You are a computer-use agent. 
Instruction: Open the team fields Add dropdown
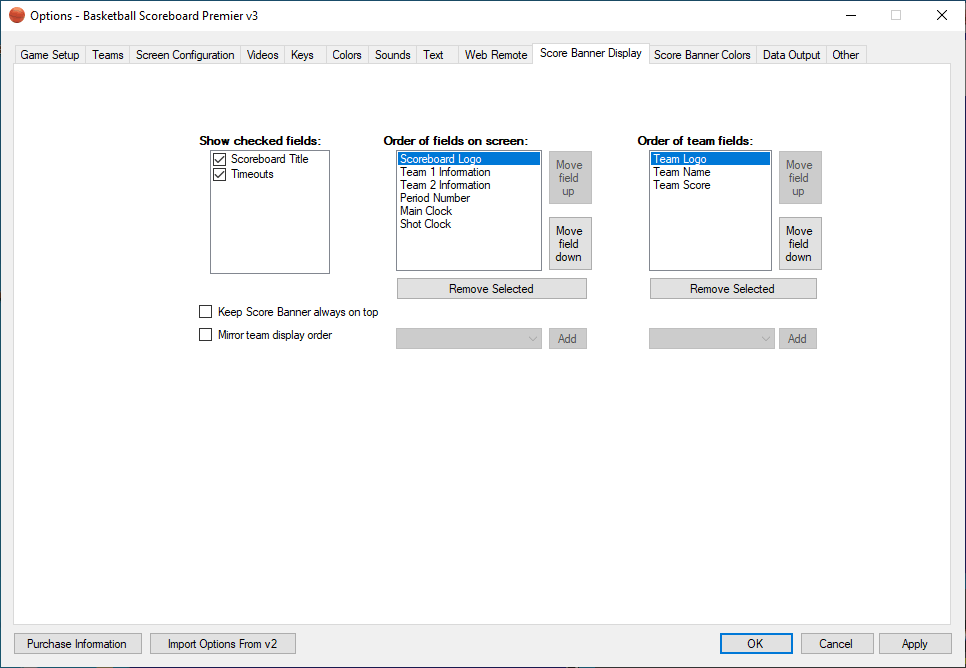(x=712, y=339)
